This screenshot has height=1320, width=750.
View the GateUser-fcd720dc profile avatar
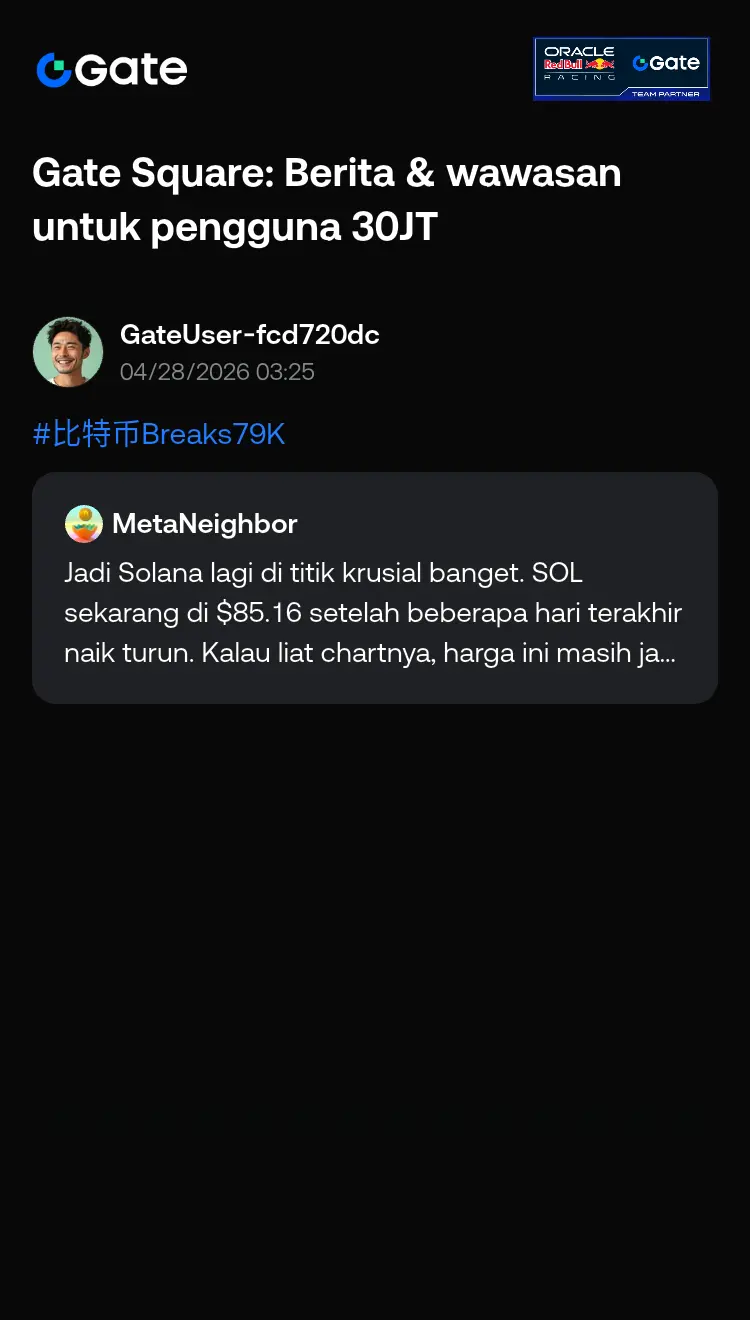click(x=68, y=352)
